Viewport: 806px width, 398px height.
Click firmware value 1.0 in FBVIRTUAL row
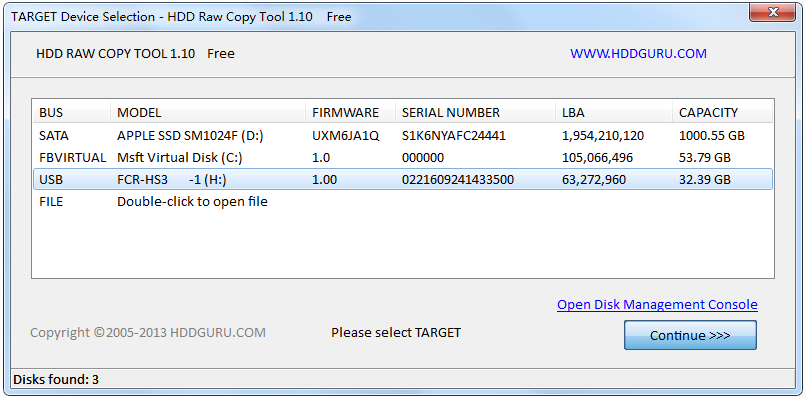tap(321, 157)
